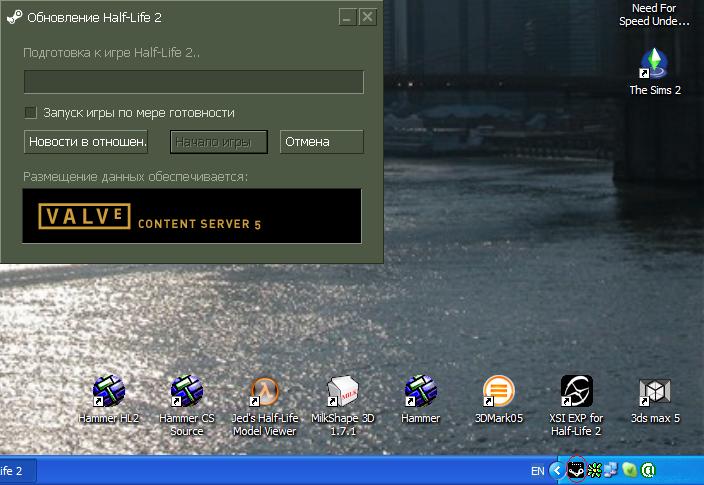
Task: Click the 'Новости в отношен.' button
Action: (x=86, y=142)
